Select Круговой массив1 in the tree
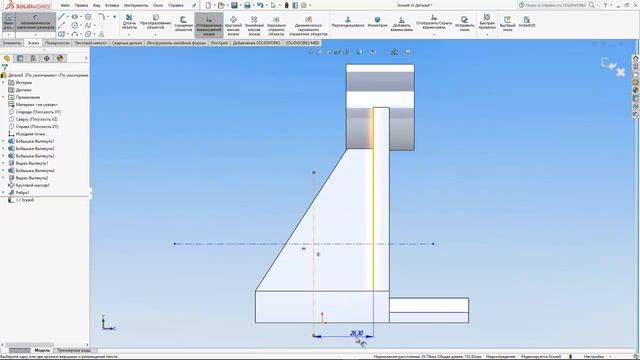 [29, 185]
